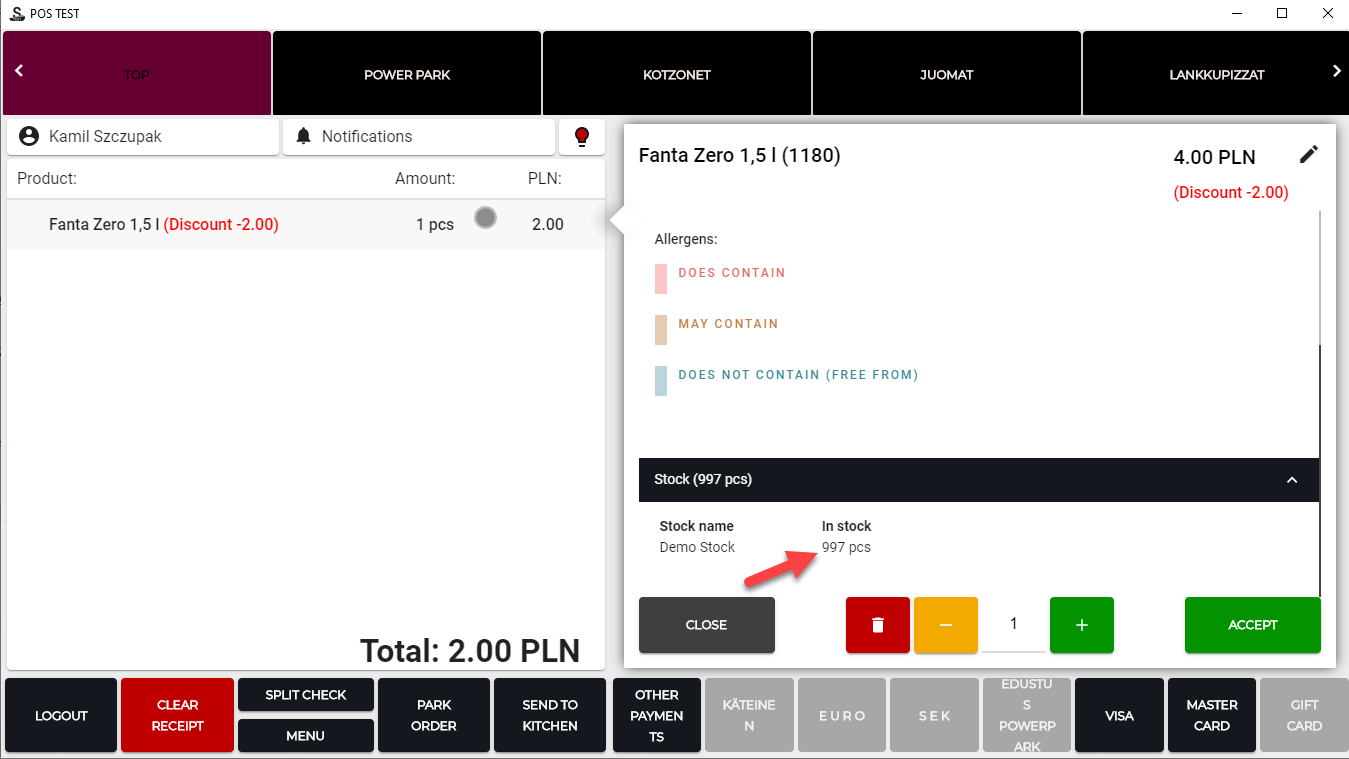
Task: Switch to the JUOMAT category tab
Action: click(946, 74)
